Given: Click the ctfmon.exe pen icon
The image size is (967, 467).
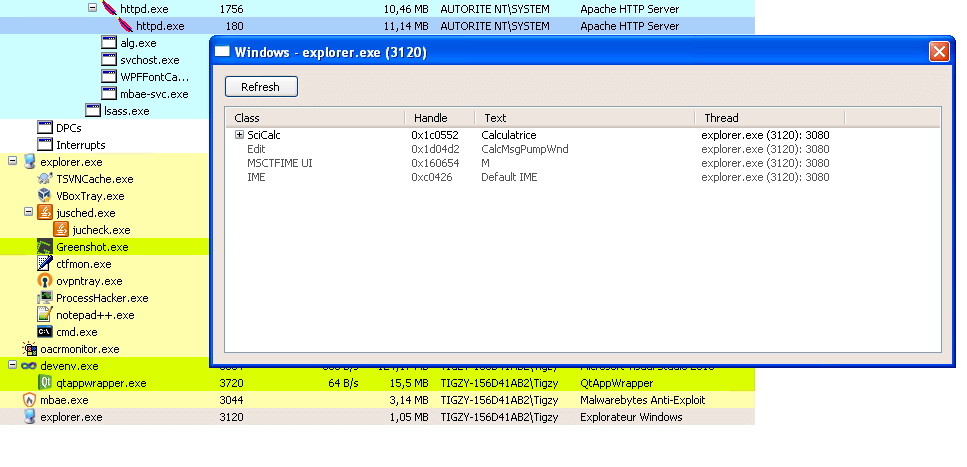Looking at the screenshot, I should [x=45, y=264].
